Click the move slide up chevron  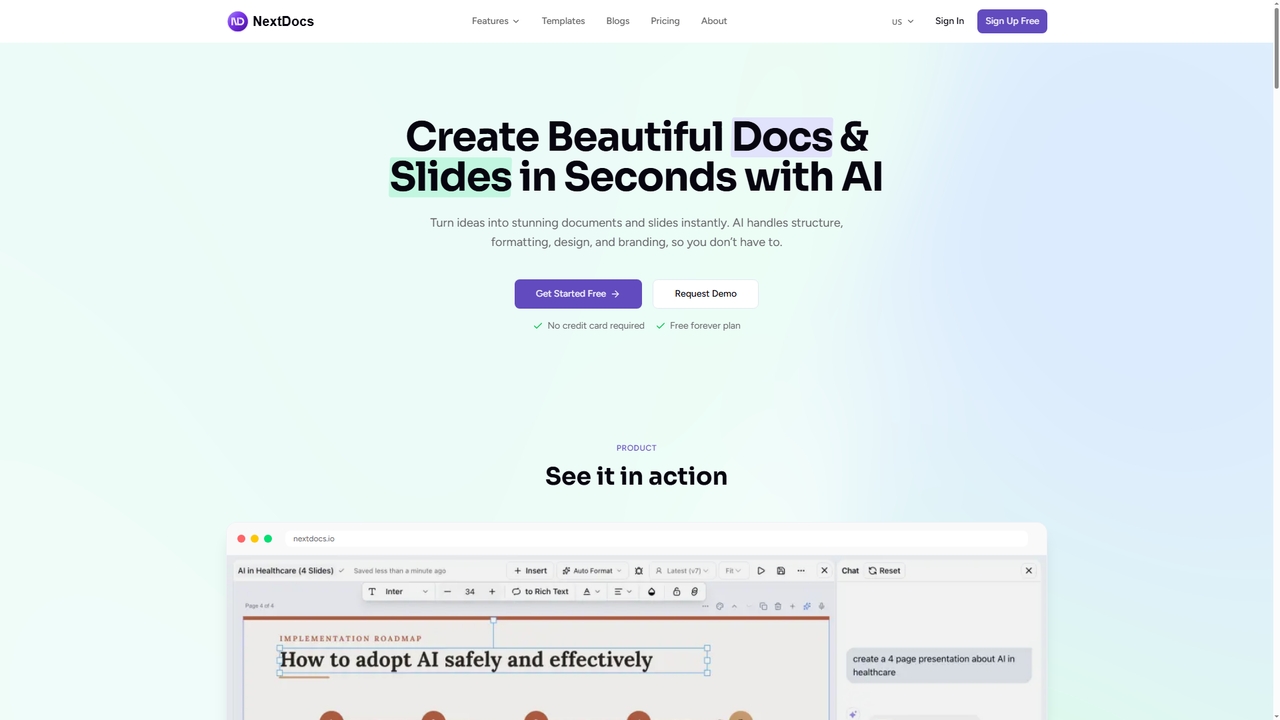pyautogui.click(x=734, y=606)
